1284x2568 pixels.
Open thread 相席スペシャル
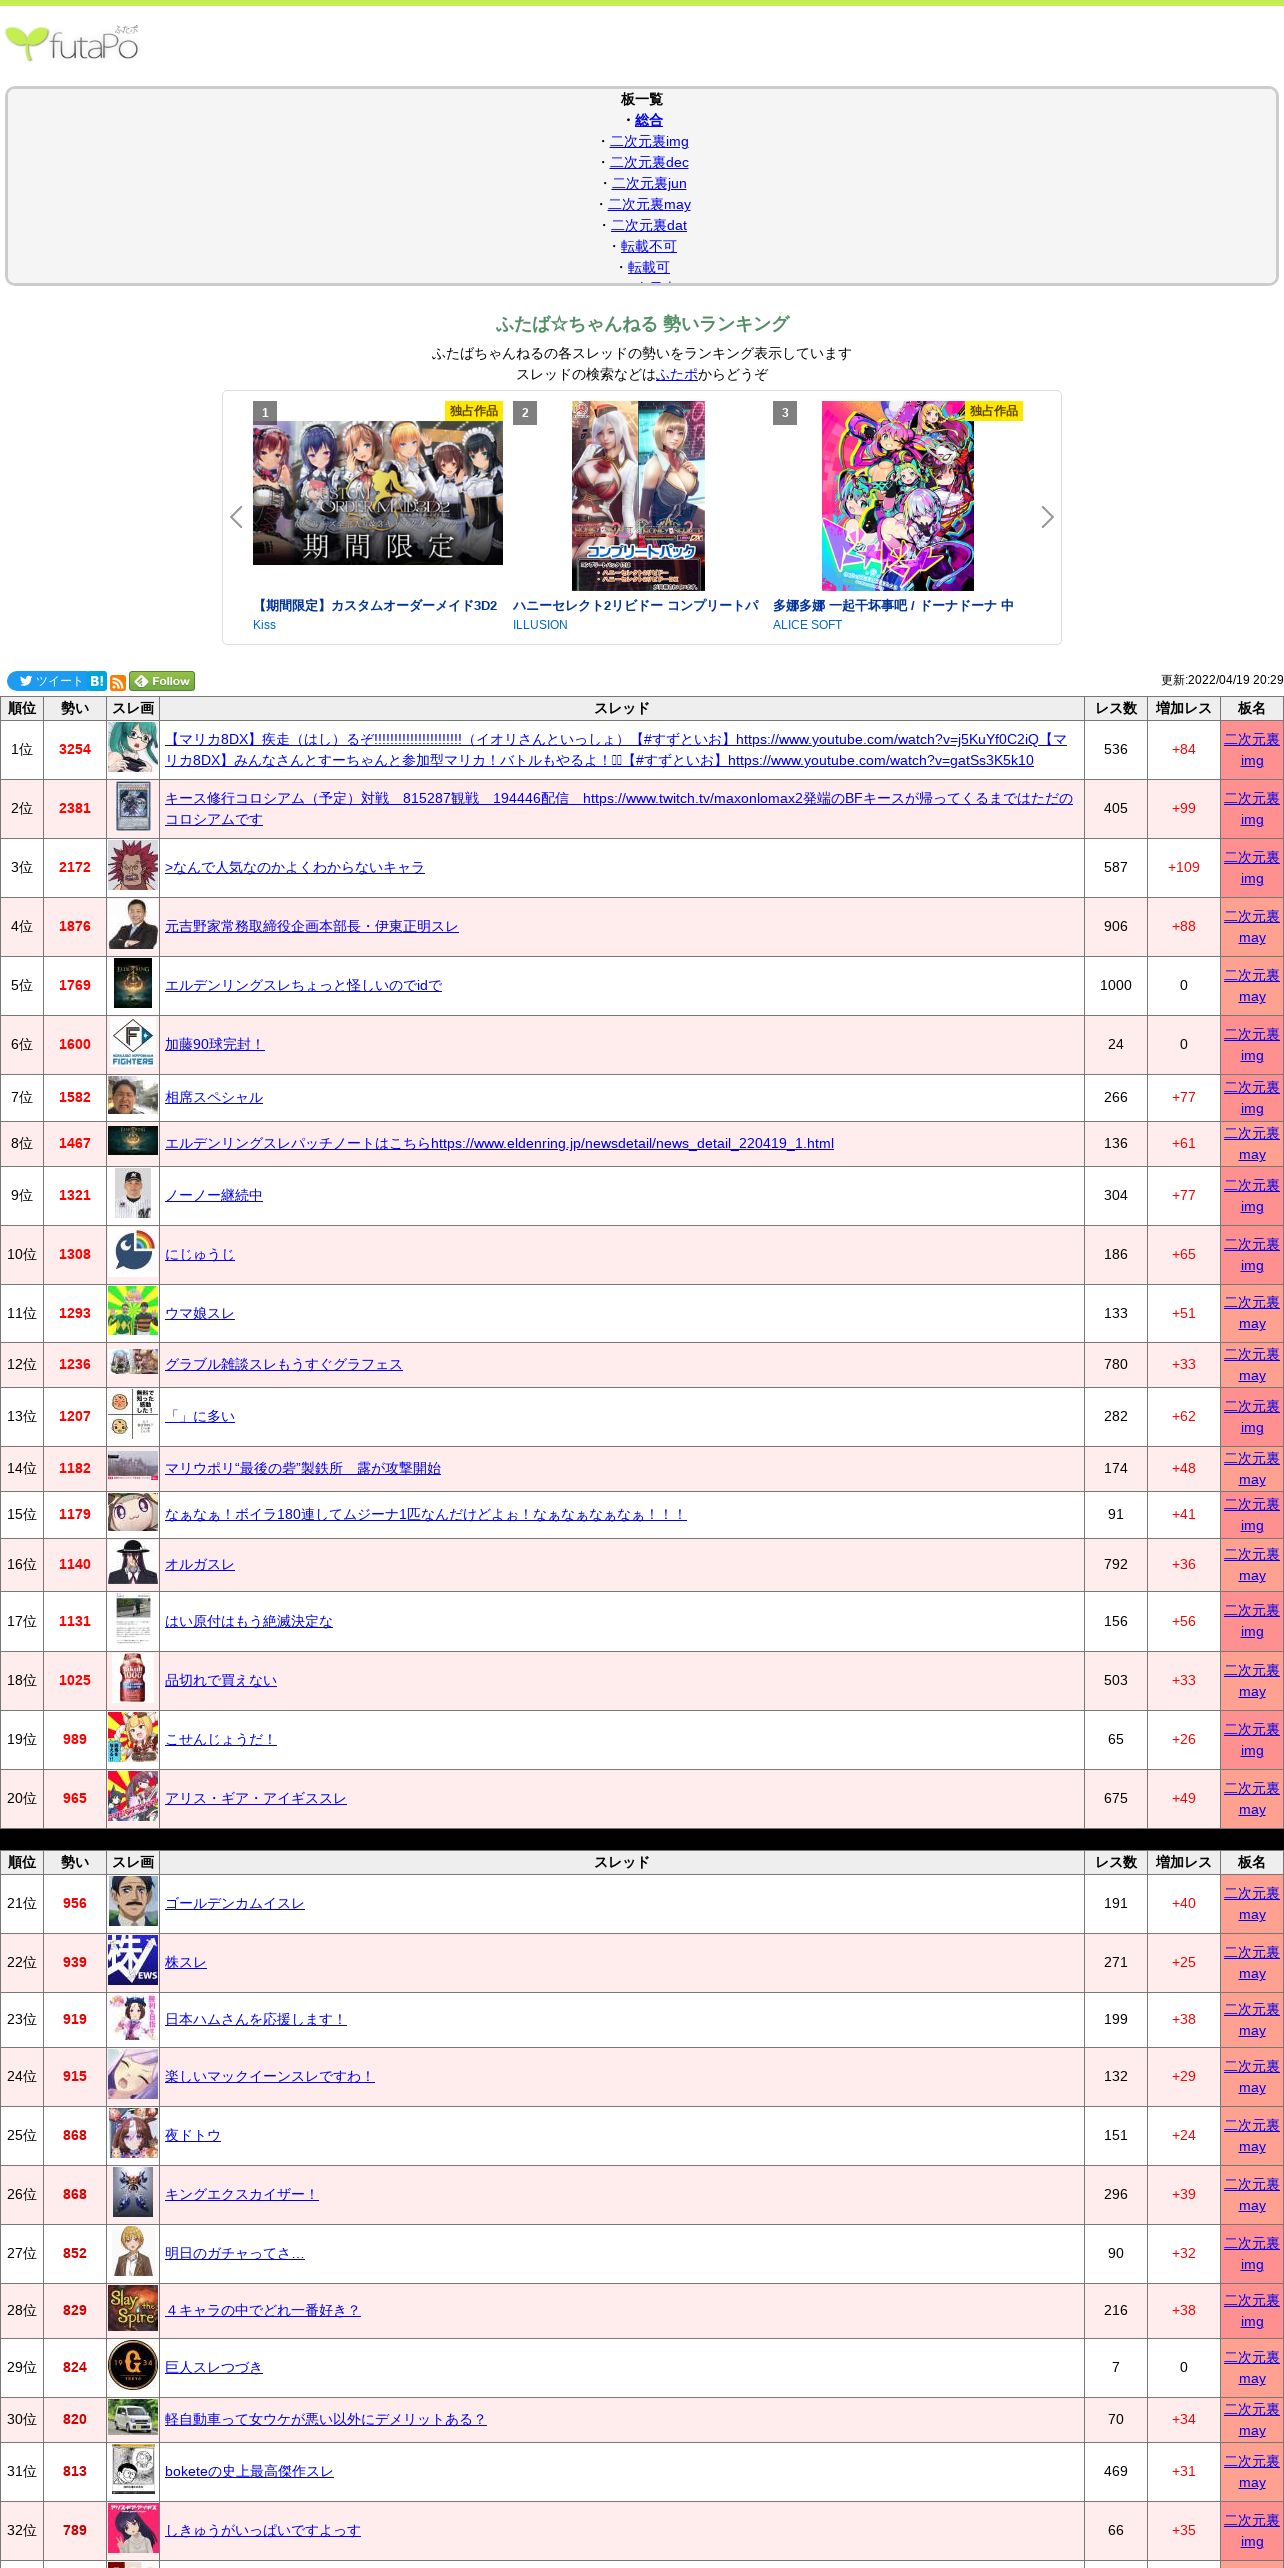[214, 1097]
